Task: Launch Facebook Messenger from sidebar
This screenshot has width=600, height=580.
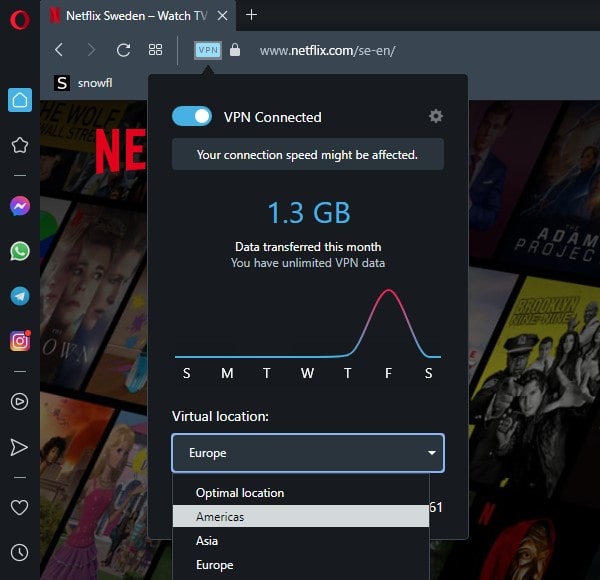Action: [20, 206]
